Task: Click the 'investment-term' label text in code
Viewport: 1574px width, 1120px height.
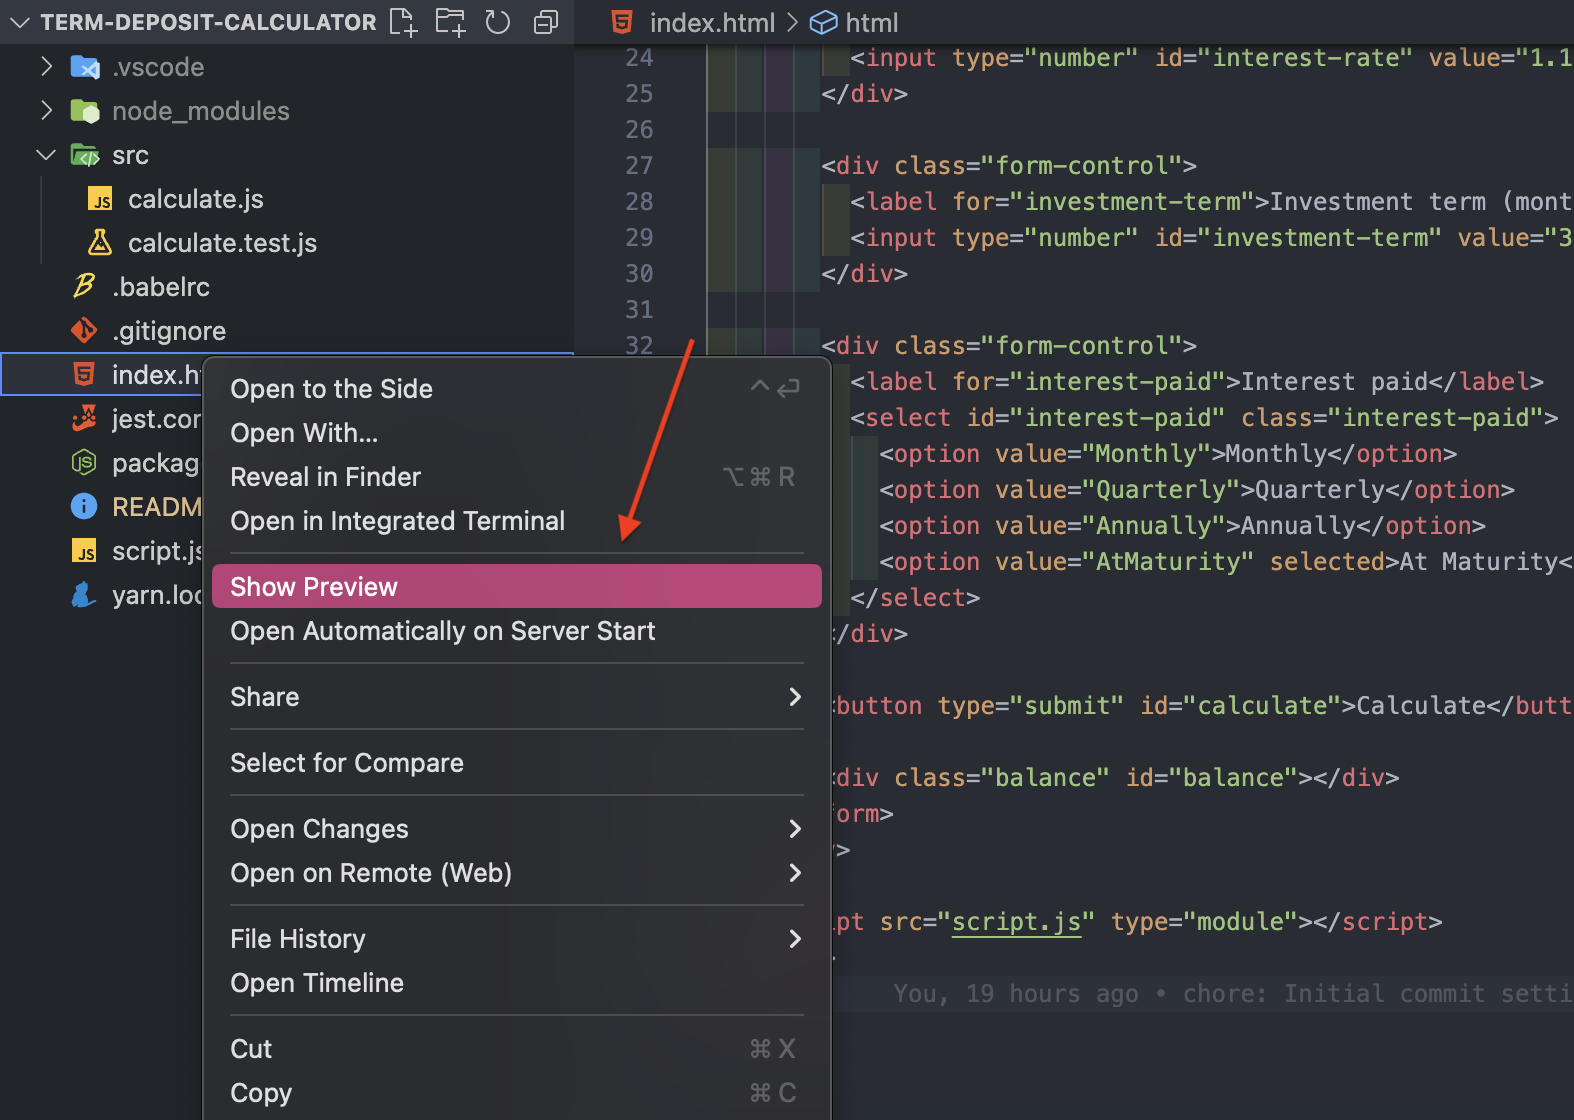Action: 1140,201
